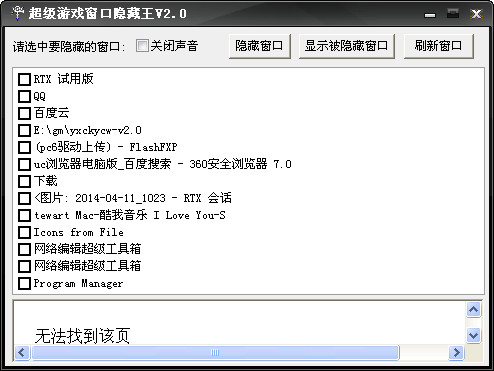494x371 pixels.
Task: Select the uc浏览器电脑版_百度搜索 entry text
Action: (102, 164)
